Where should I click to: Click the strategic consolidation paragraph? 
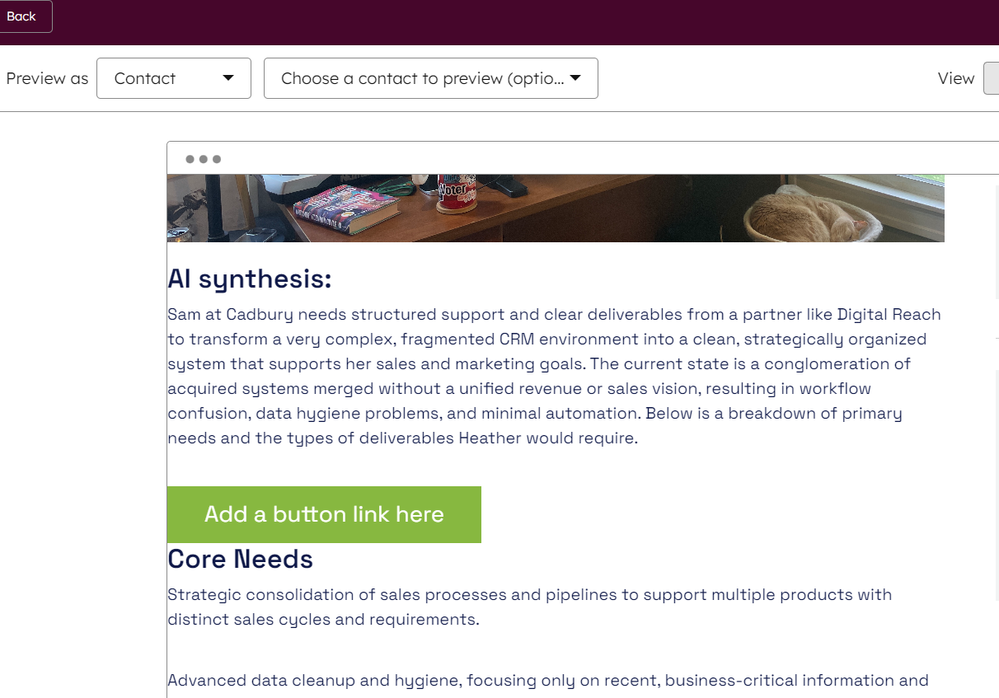(x=529, y=606)
